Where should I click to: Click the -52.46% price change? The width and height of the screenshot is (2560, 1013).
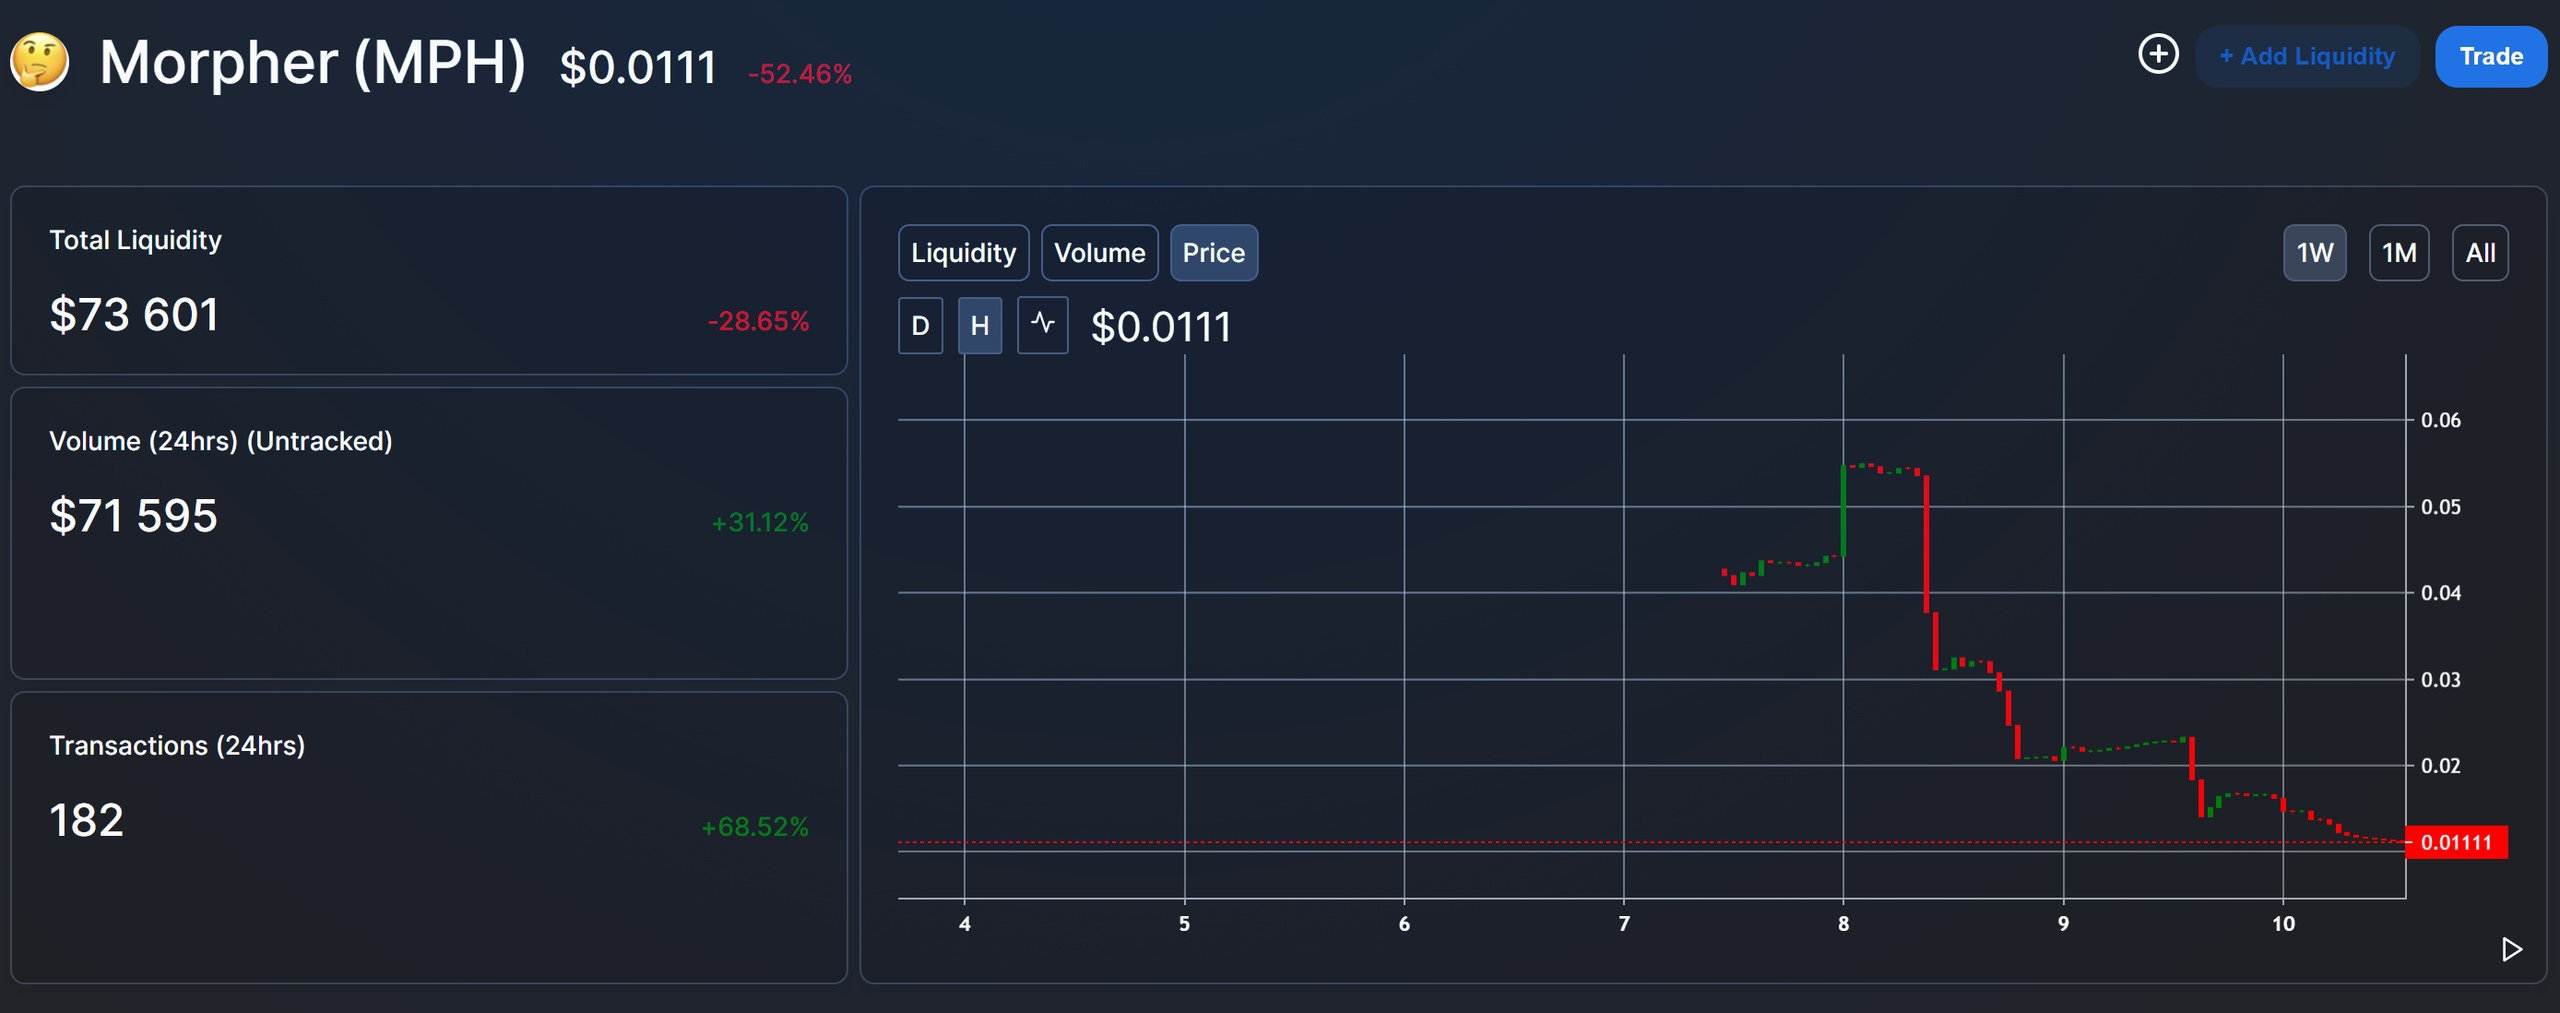point(800,74)
